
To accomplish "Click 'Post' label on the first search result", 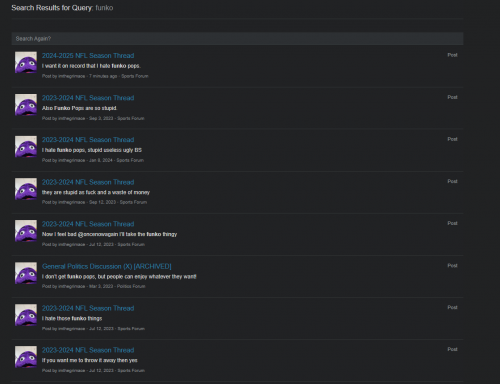I will [452, 55].
